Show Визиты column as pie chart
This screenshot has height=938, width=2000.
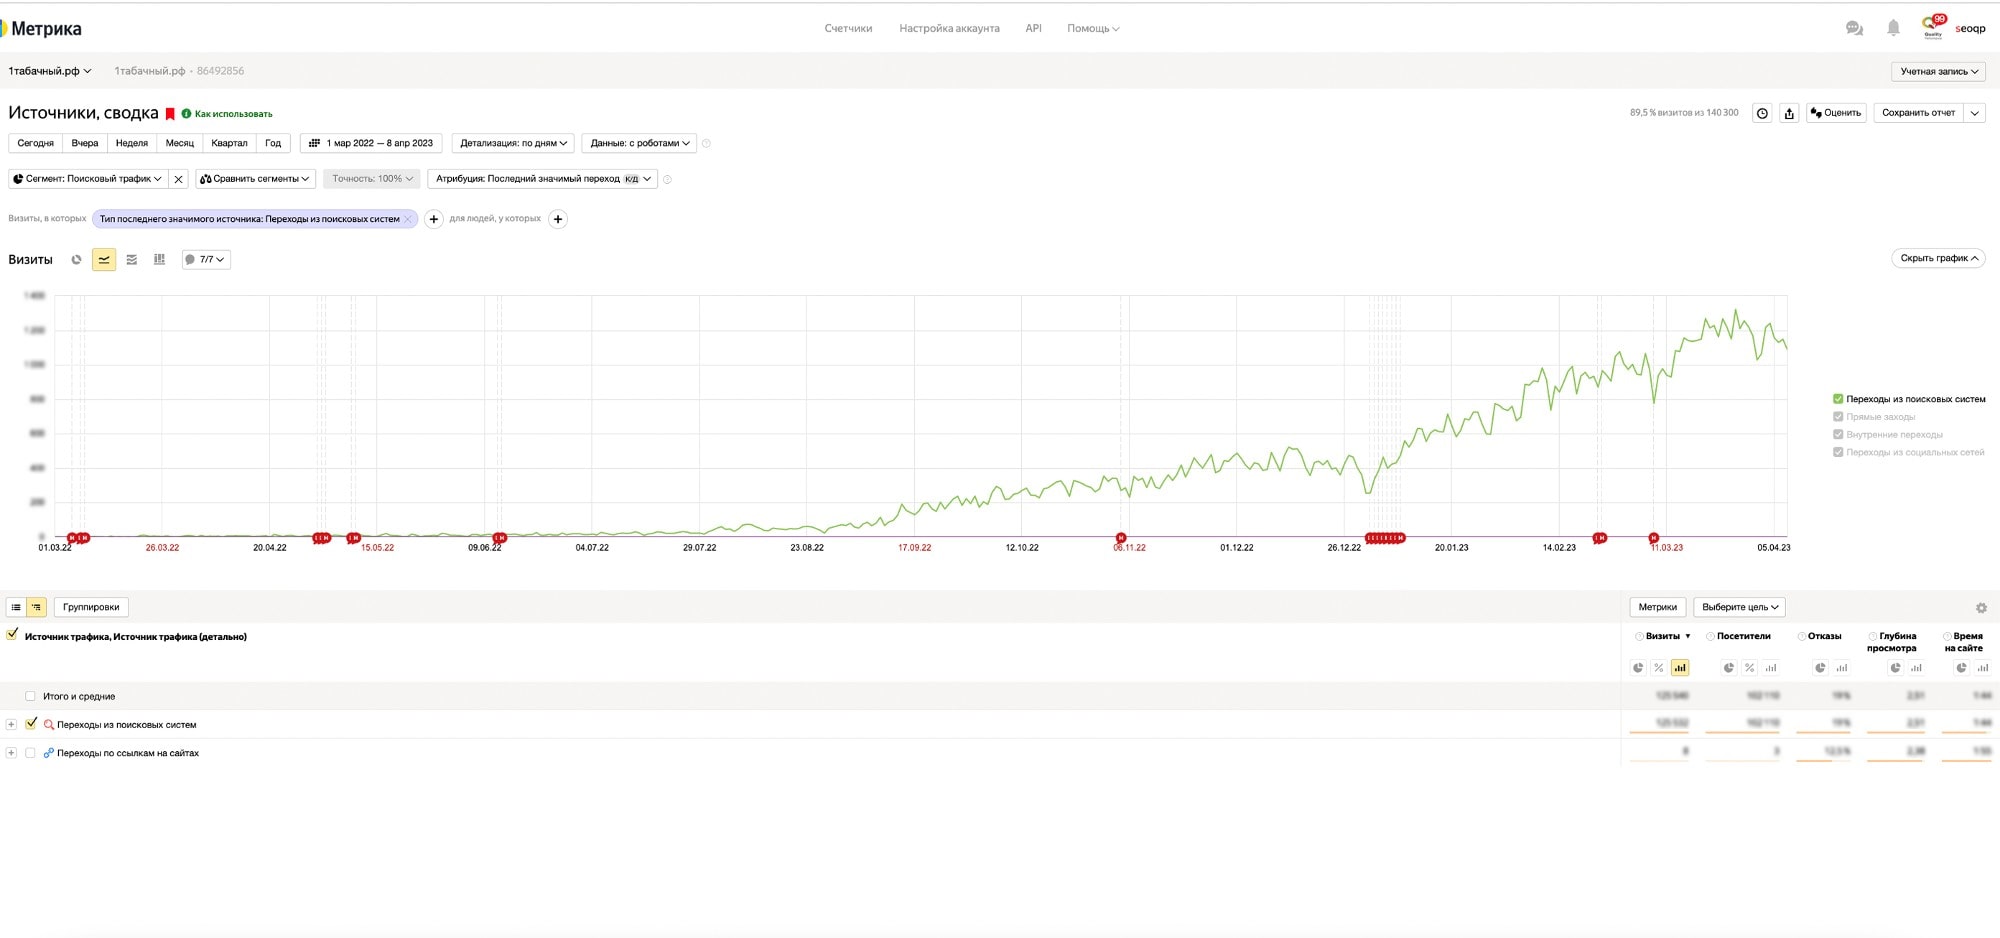(x=1638, y=668)
